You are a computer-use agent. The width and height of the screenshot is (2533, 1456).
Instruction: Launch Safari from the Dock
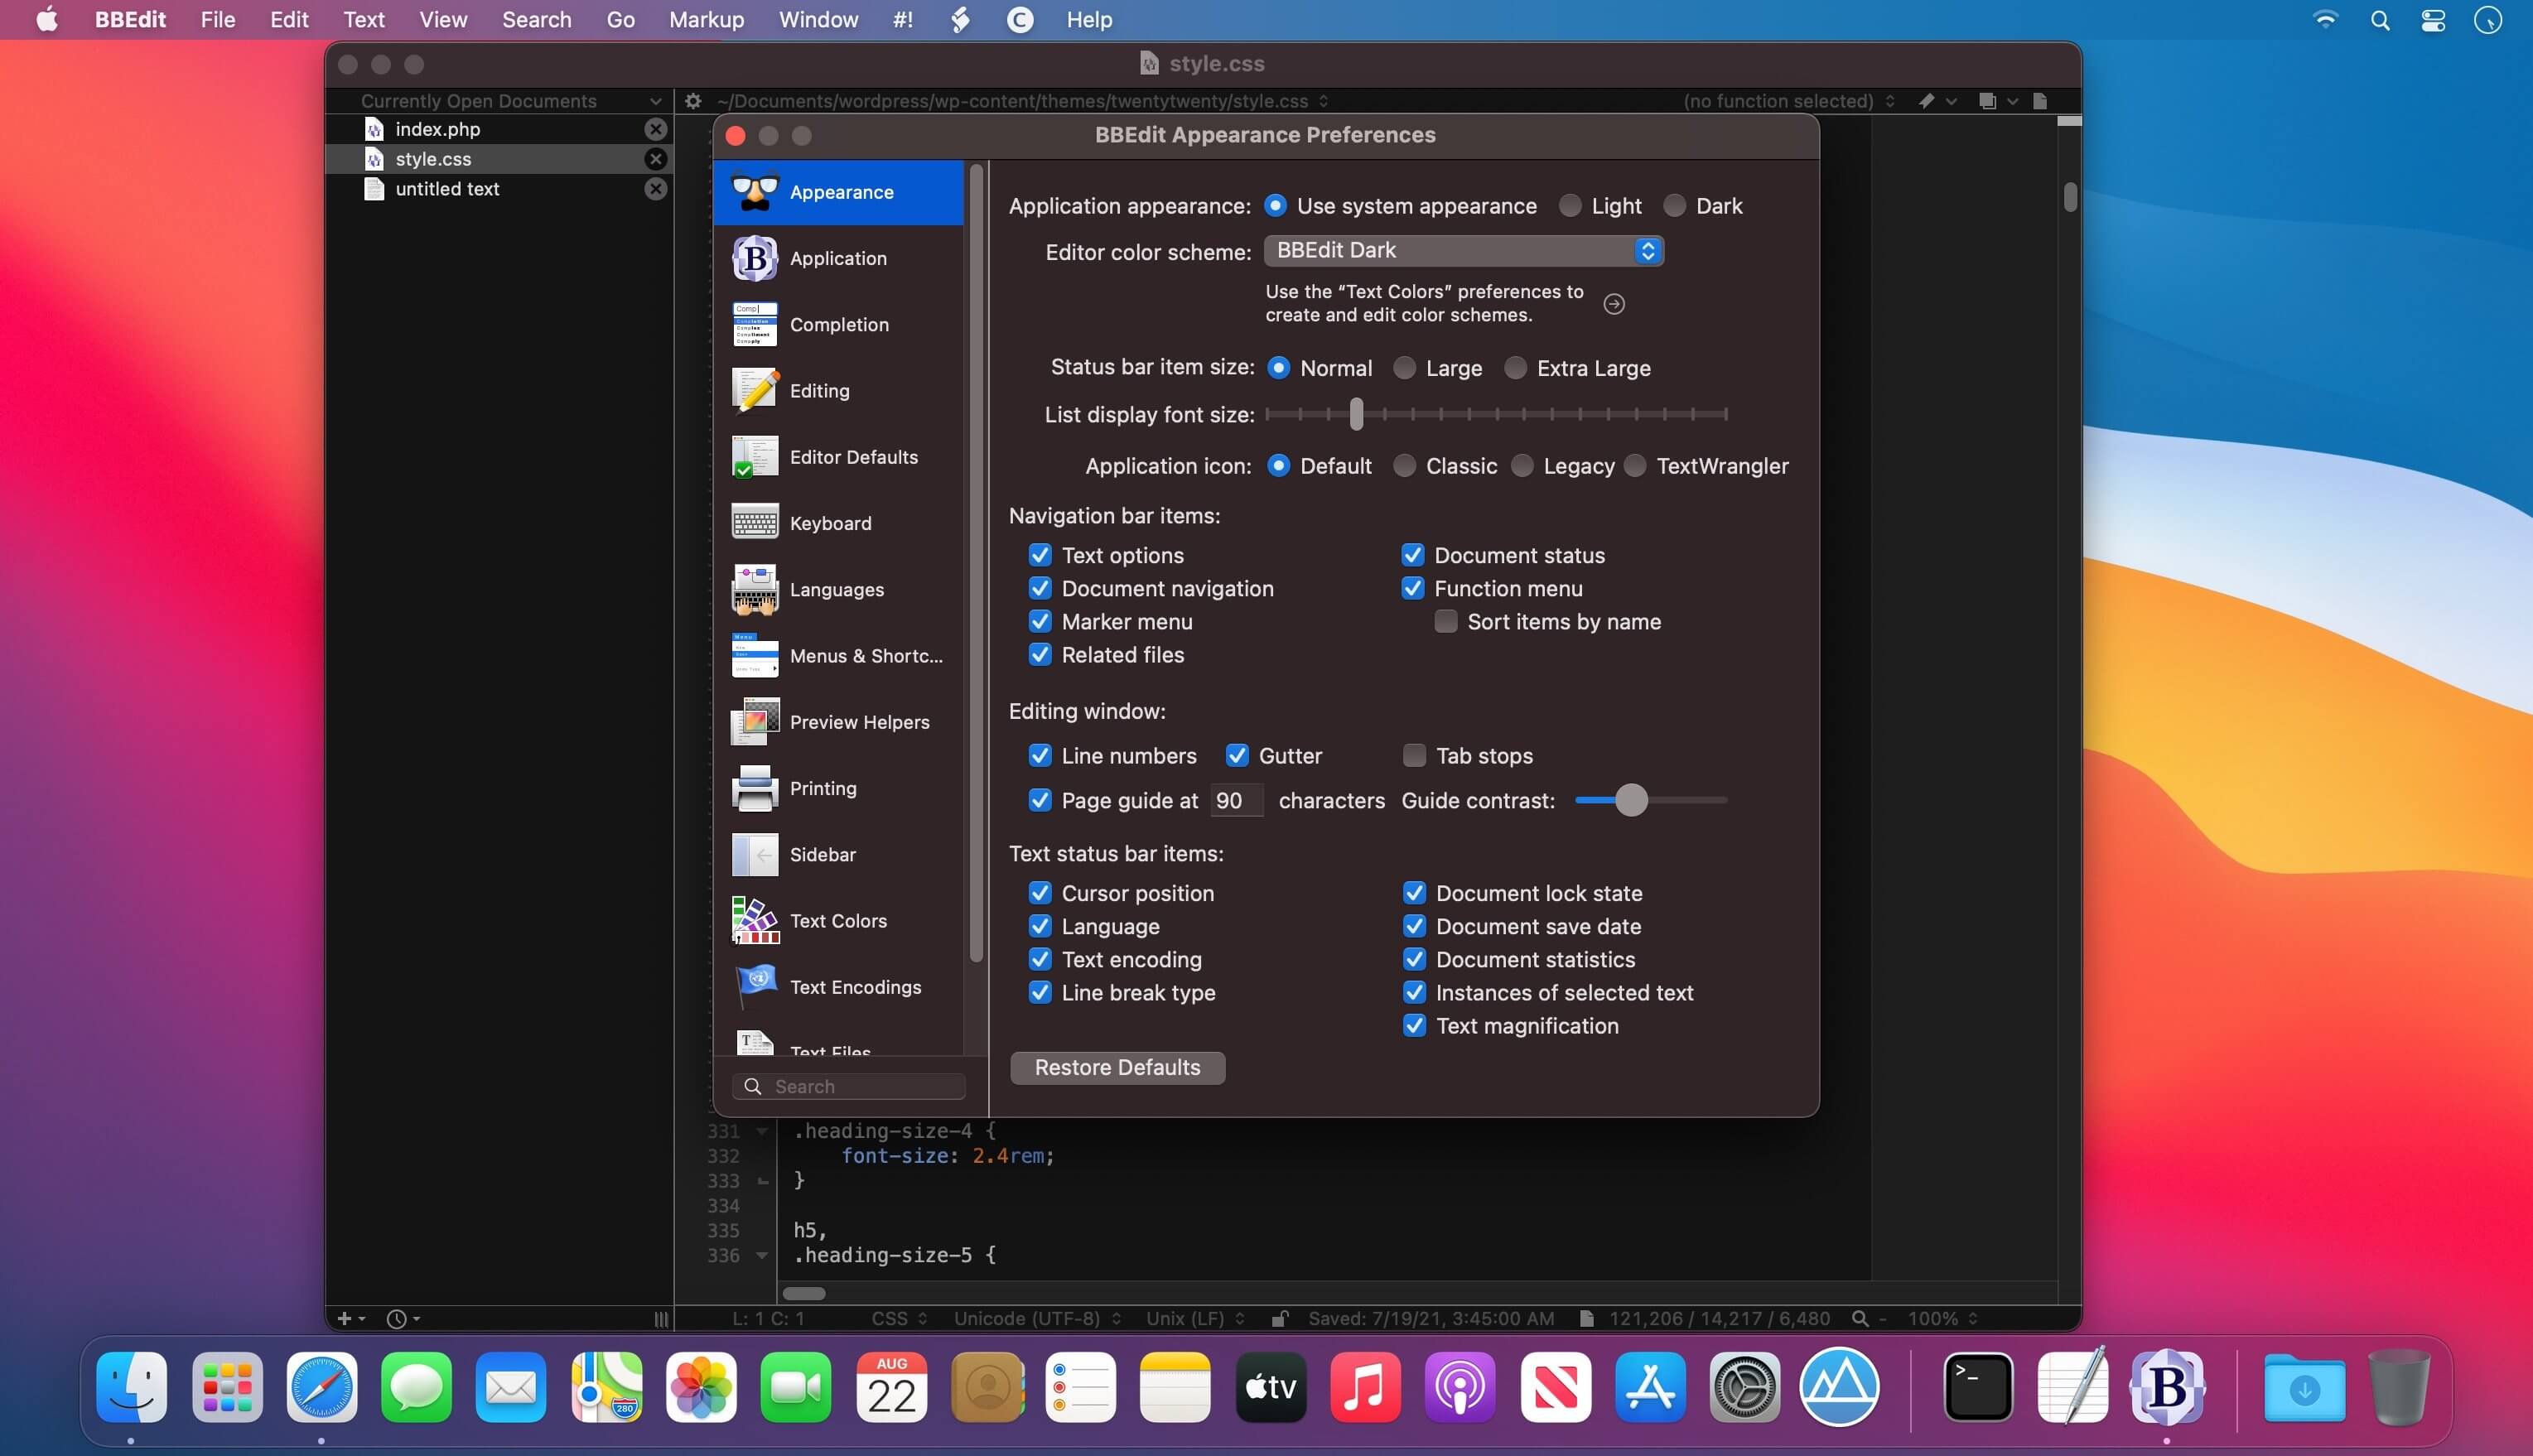tap(321, 1387)
